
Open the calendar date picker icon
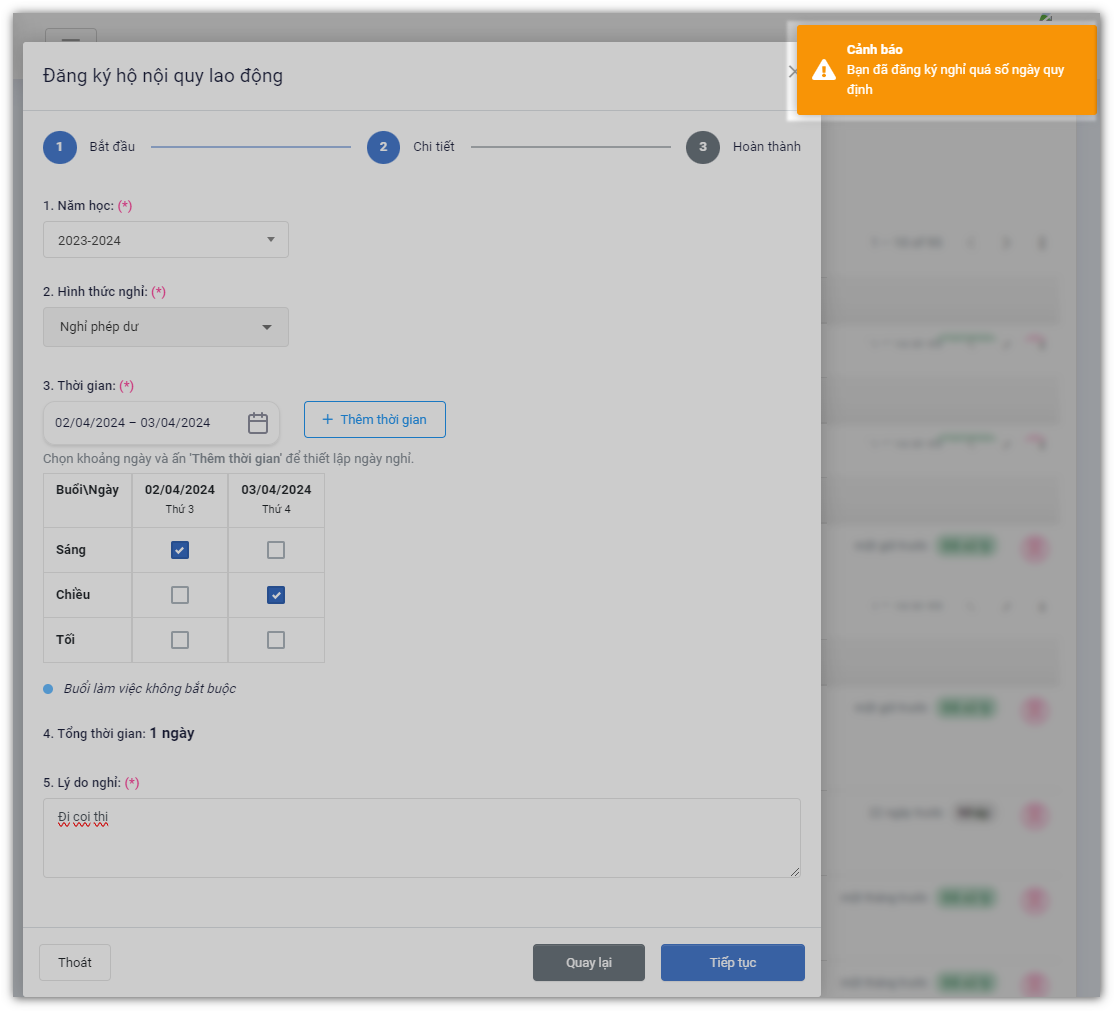pyautogui.click(x=258, y=423)
